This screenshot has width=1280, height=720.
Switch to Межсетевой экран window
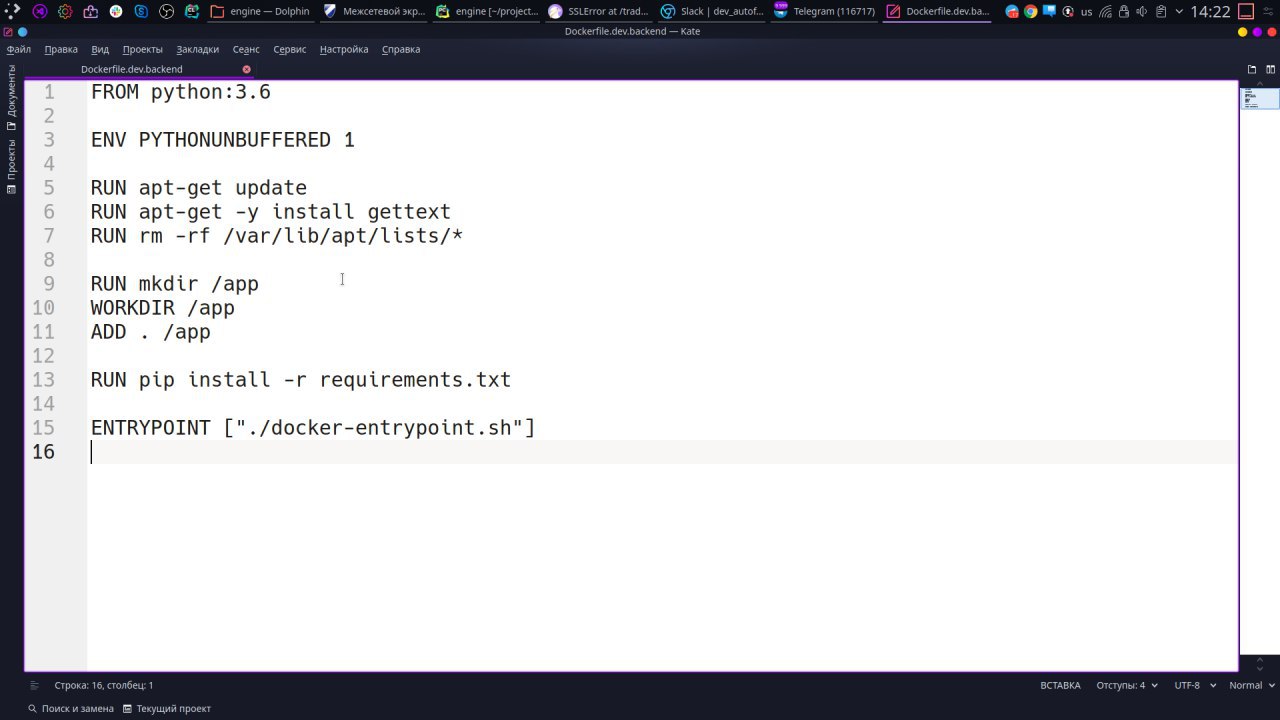tap(374, 12)
